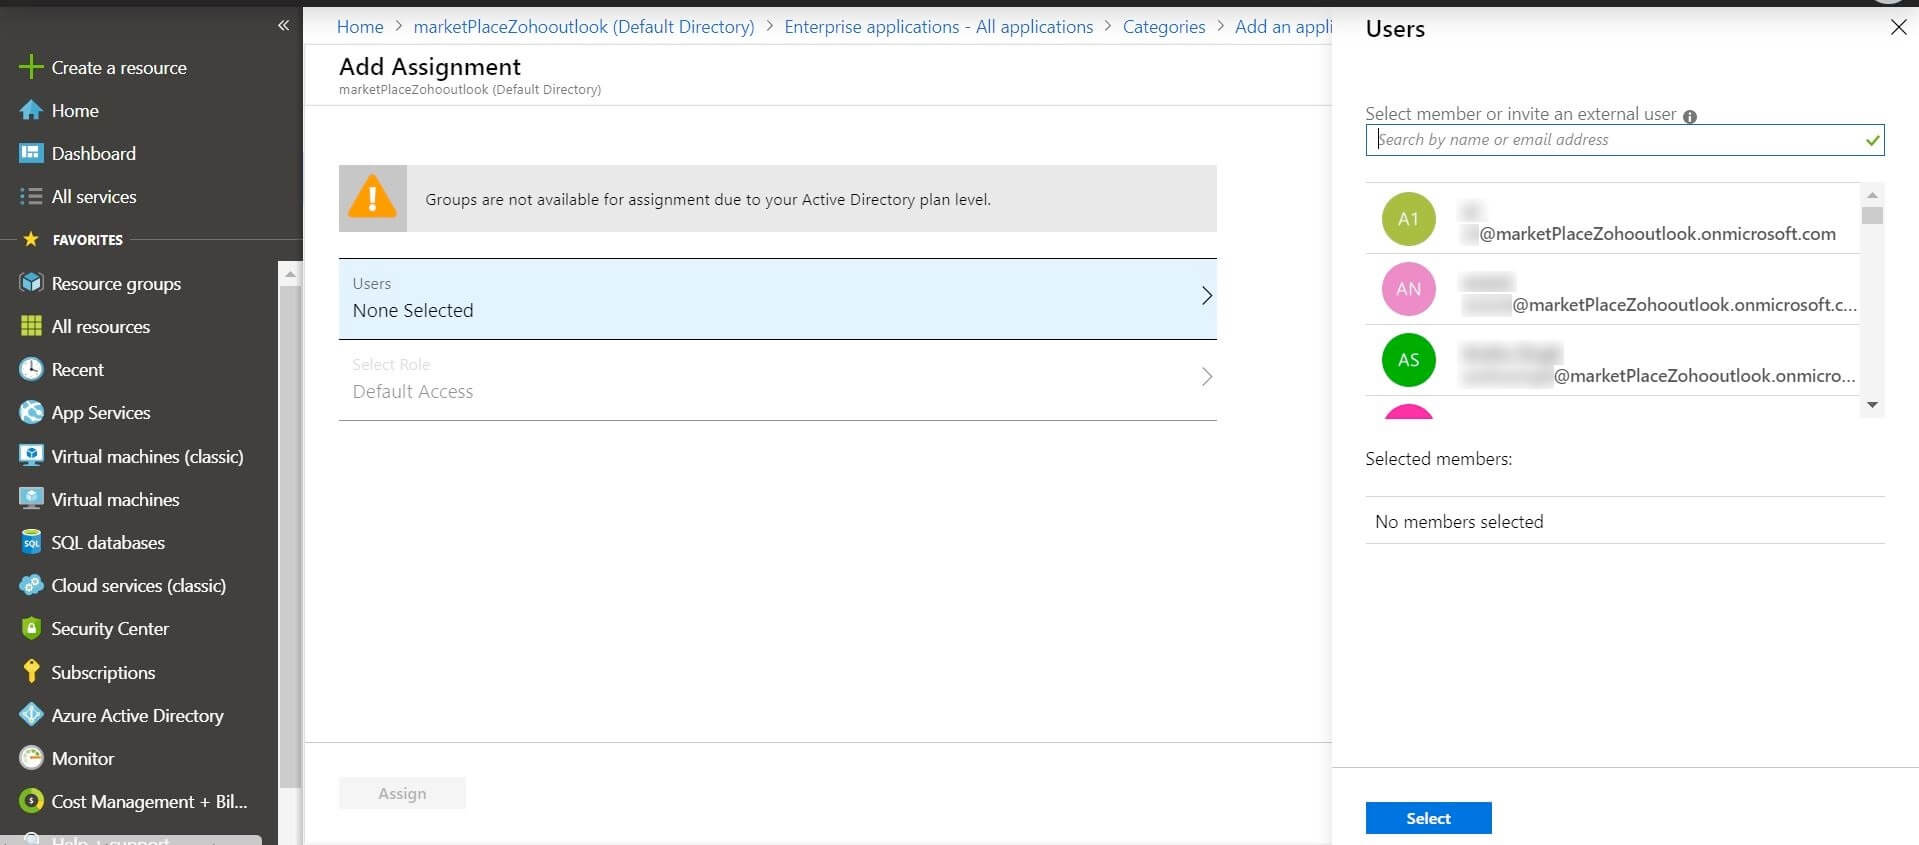Collapse the left sidebar with double chevron
This screenshot has width=1919, height=845.
pos(283,25)
